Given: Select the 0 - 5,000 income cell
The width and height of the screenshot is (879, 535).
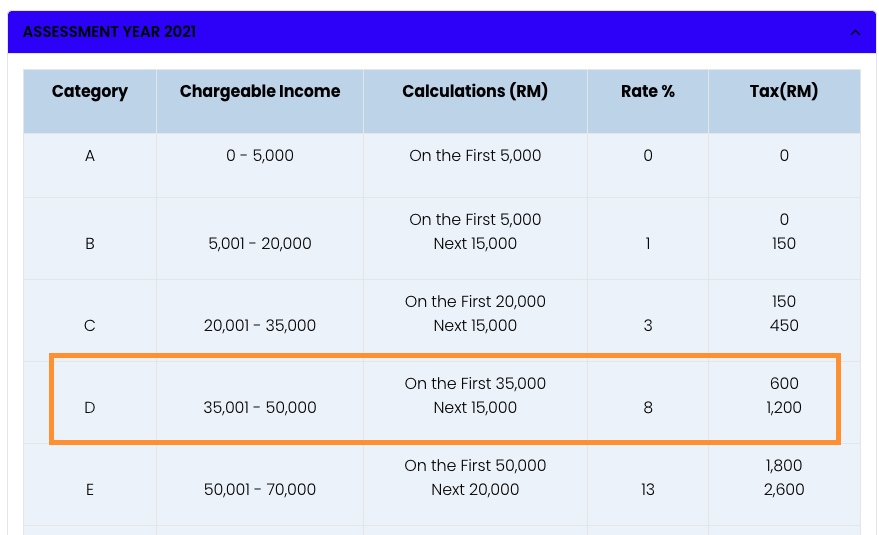Looking at the screenshot, I should [260, 155].
